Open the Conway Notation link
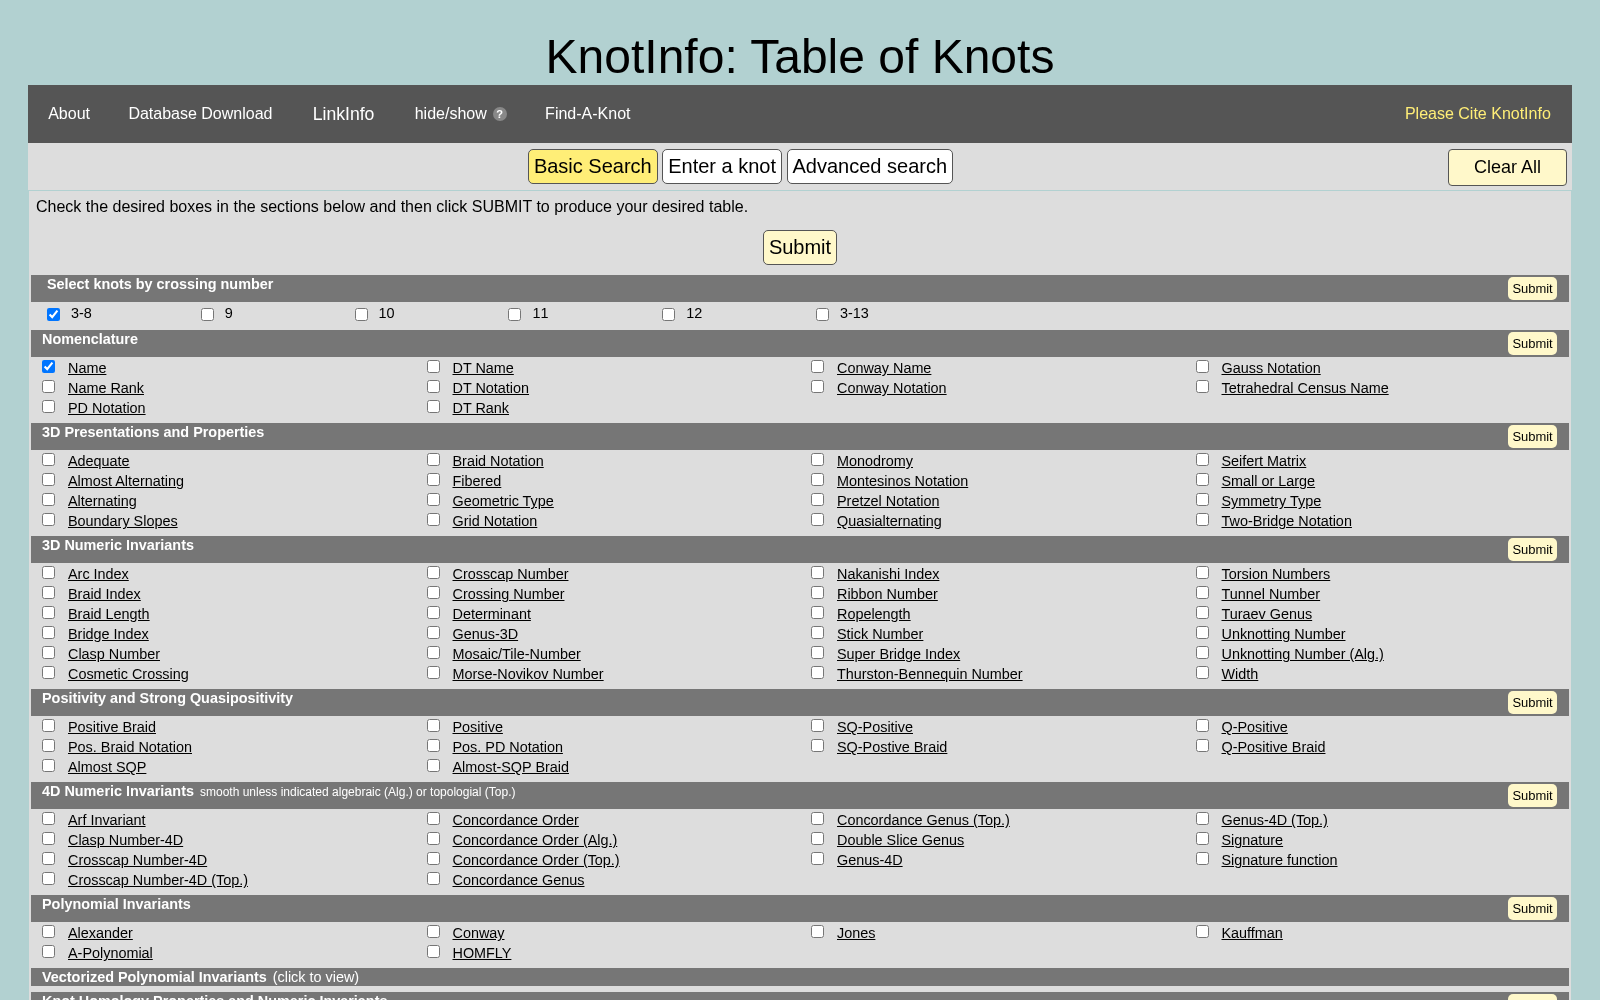Image resolution: width=1600 pixels, height=1000 pixels. point(891,388)
